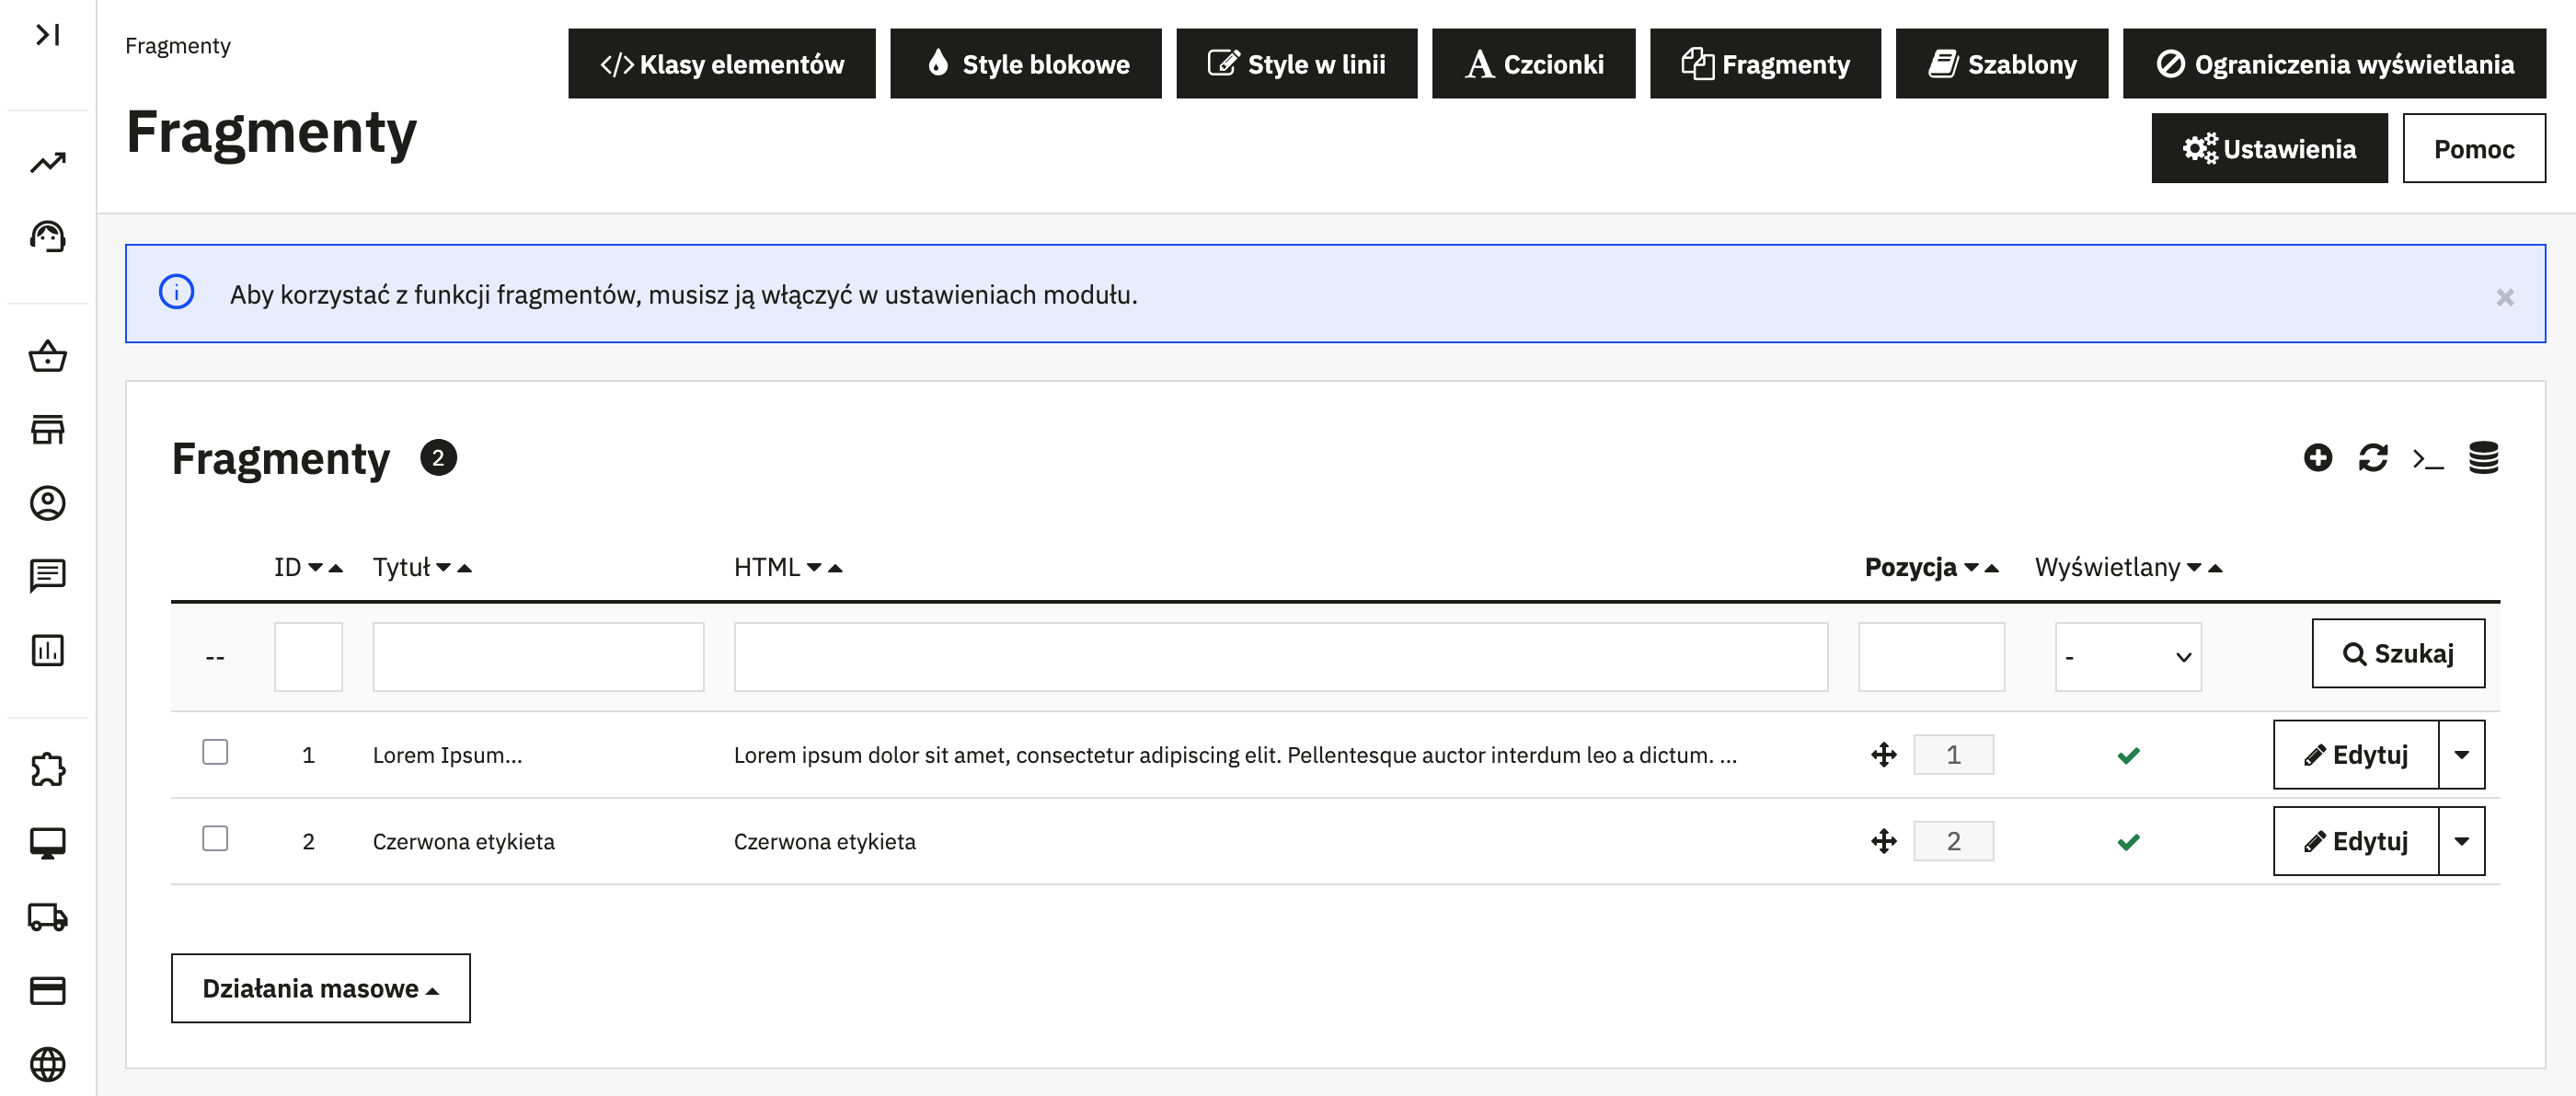The height and width of the screenshot is (1096, 2576).
Task: Open the Wyświetlany filter dropdown
Action: click(x=2127, y=657)
